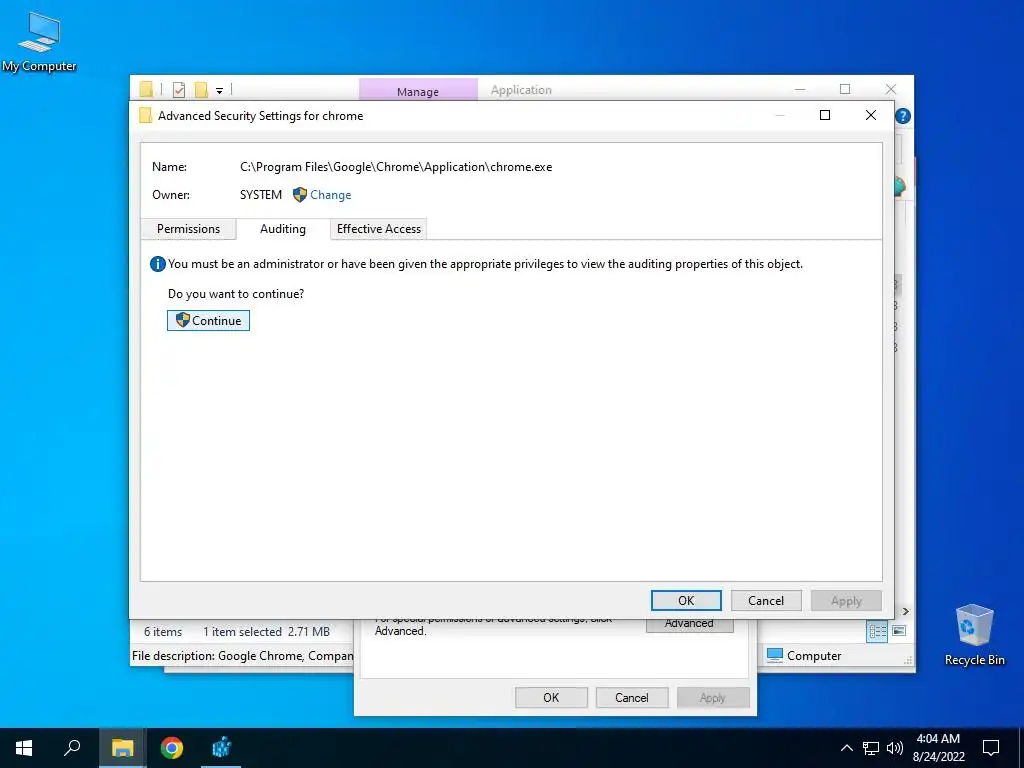
Task: Show hidden icons in system tray
Action: point(846,748)
